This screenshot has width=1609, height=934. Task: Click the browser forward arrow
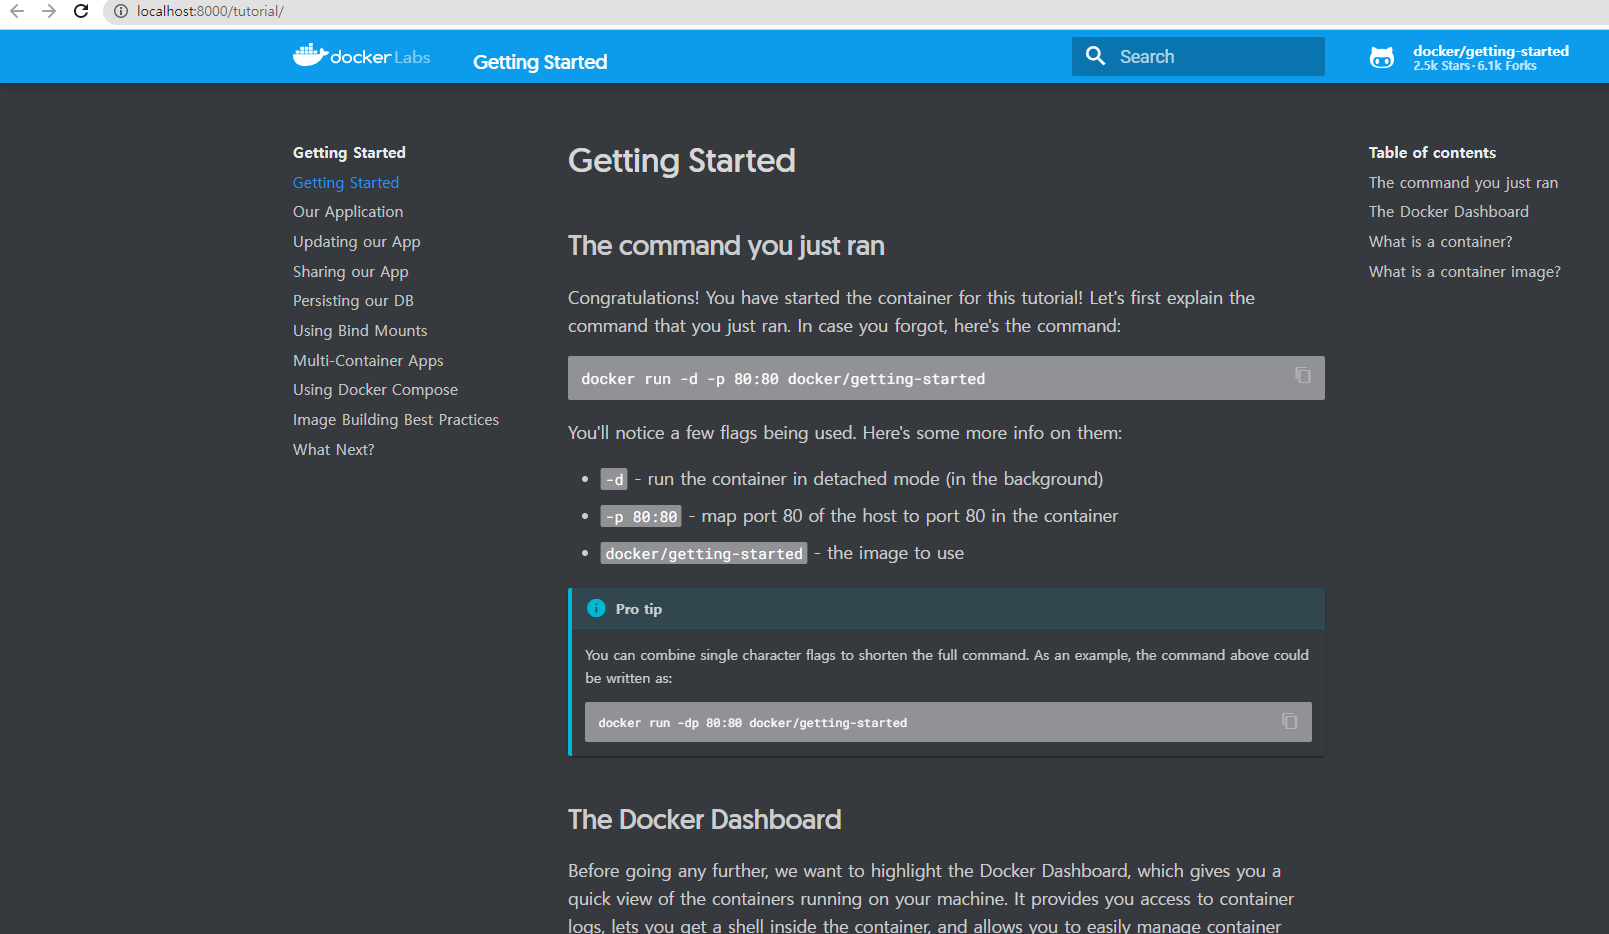[49, 11]
